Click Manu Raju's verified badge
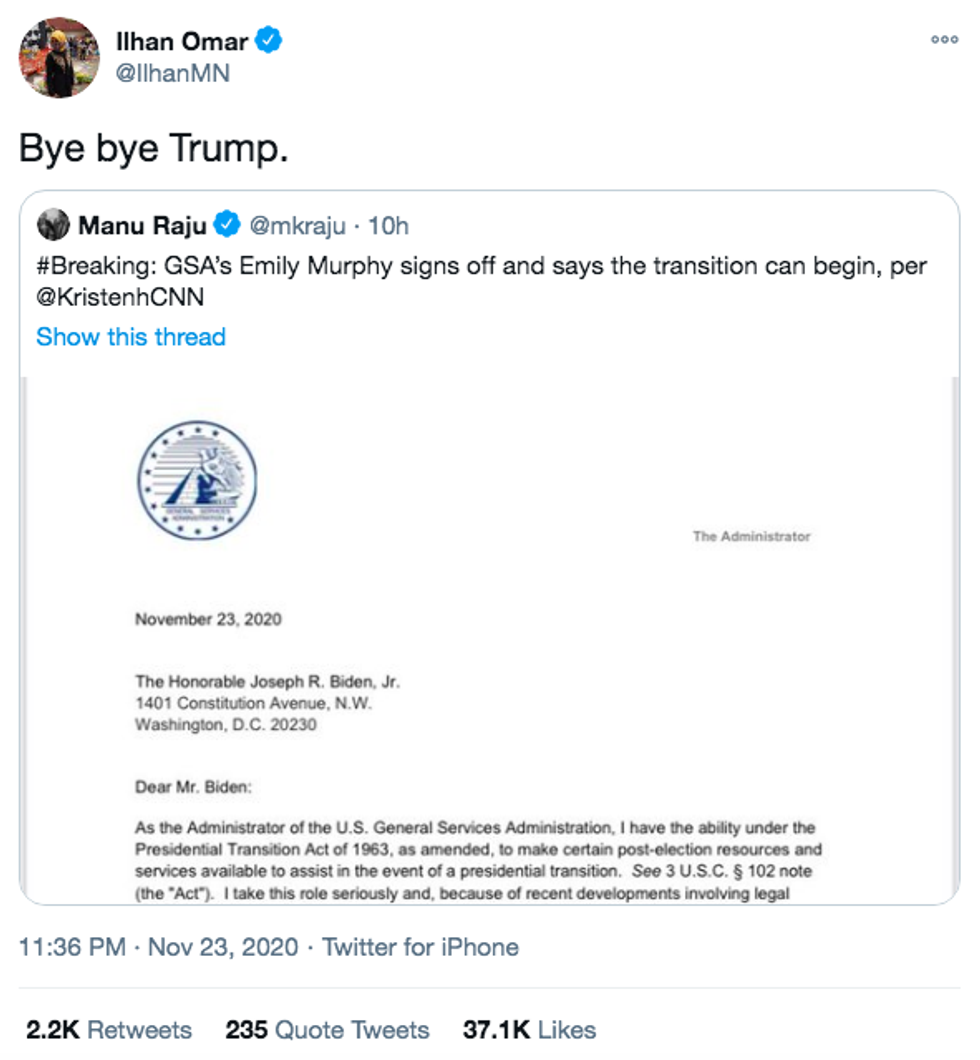Image resolution: width=980 pixels, height=1060 pixels. 228,226
